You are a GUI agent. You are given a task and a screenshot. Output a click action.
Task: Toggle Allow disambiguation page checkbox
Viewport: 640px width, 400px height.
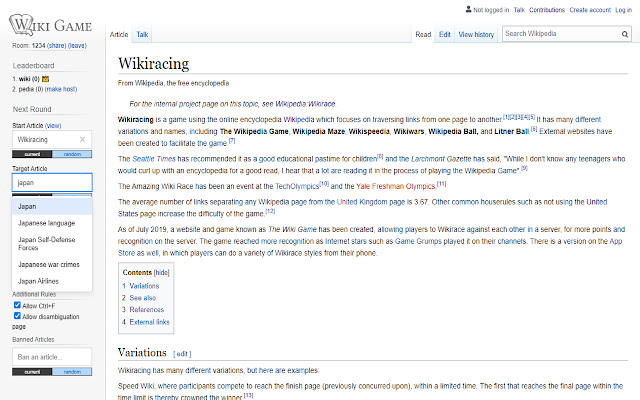[17, 316]
